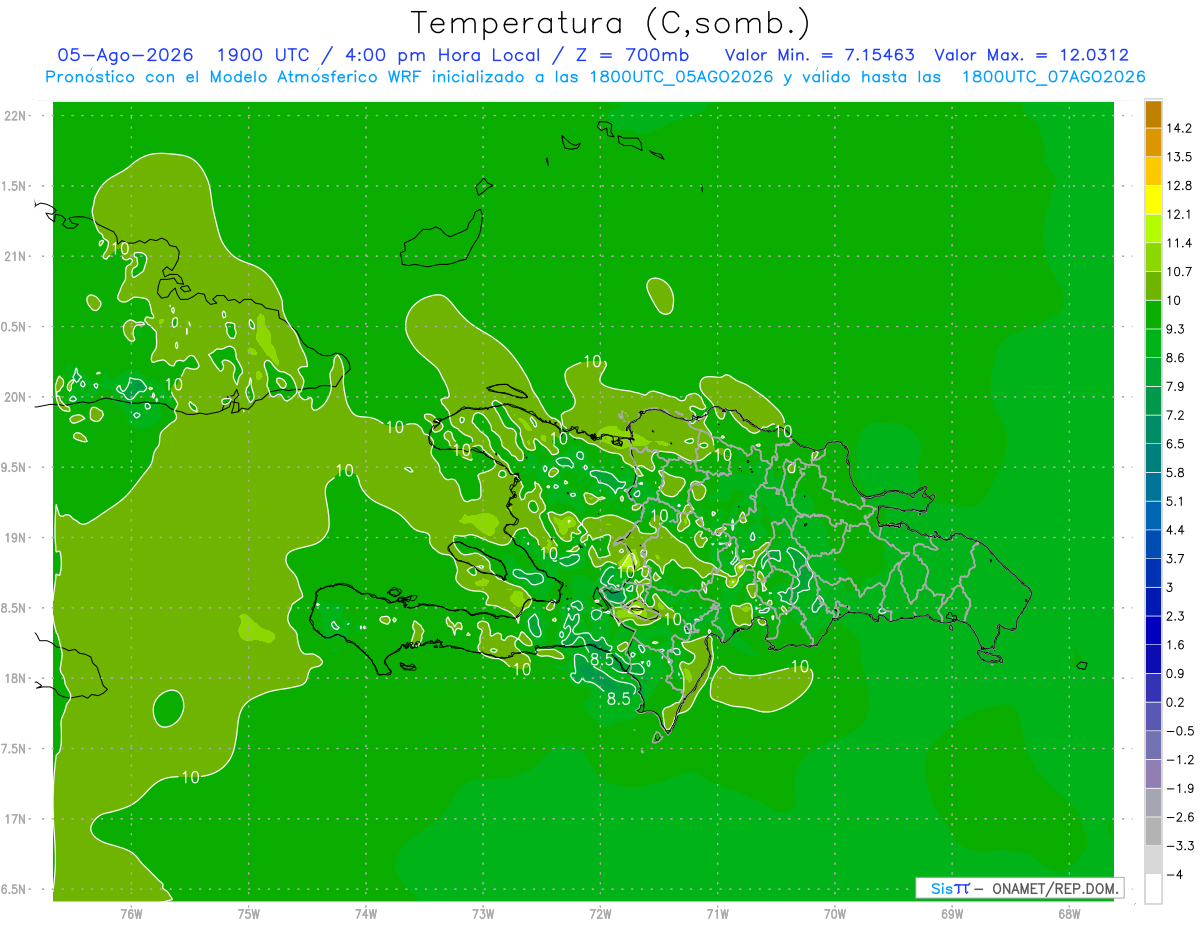
Task: Click the "0.9" legend value
Action: (x=1175, y=674)
